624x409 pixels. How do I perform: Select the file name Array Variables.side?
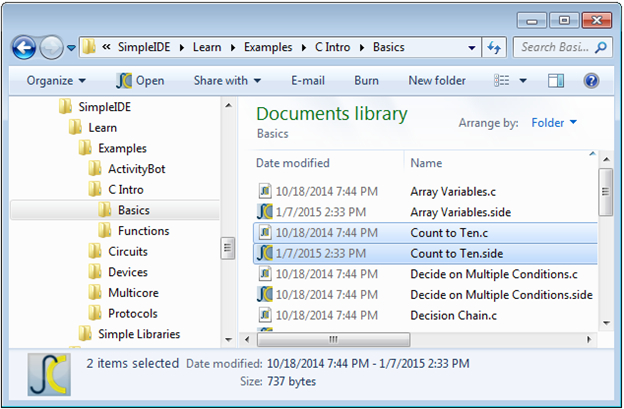tap(460, 212)
